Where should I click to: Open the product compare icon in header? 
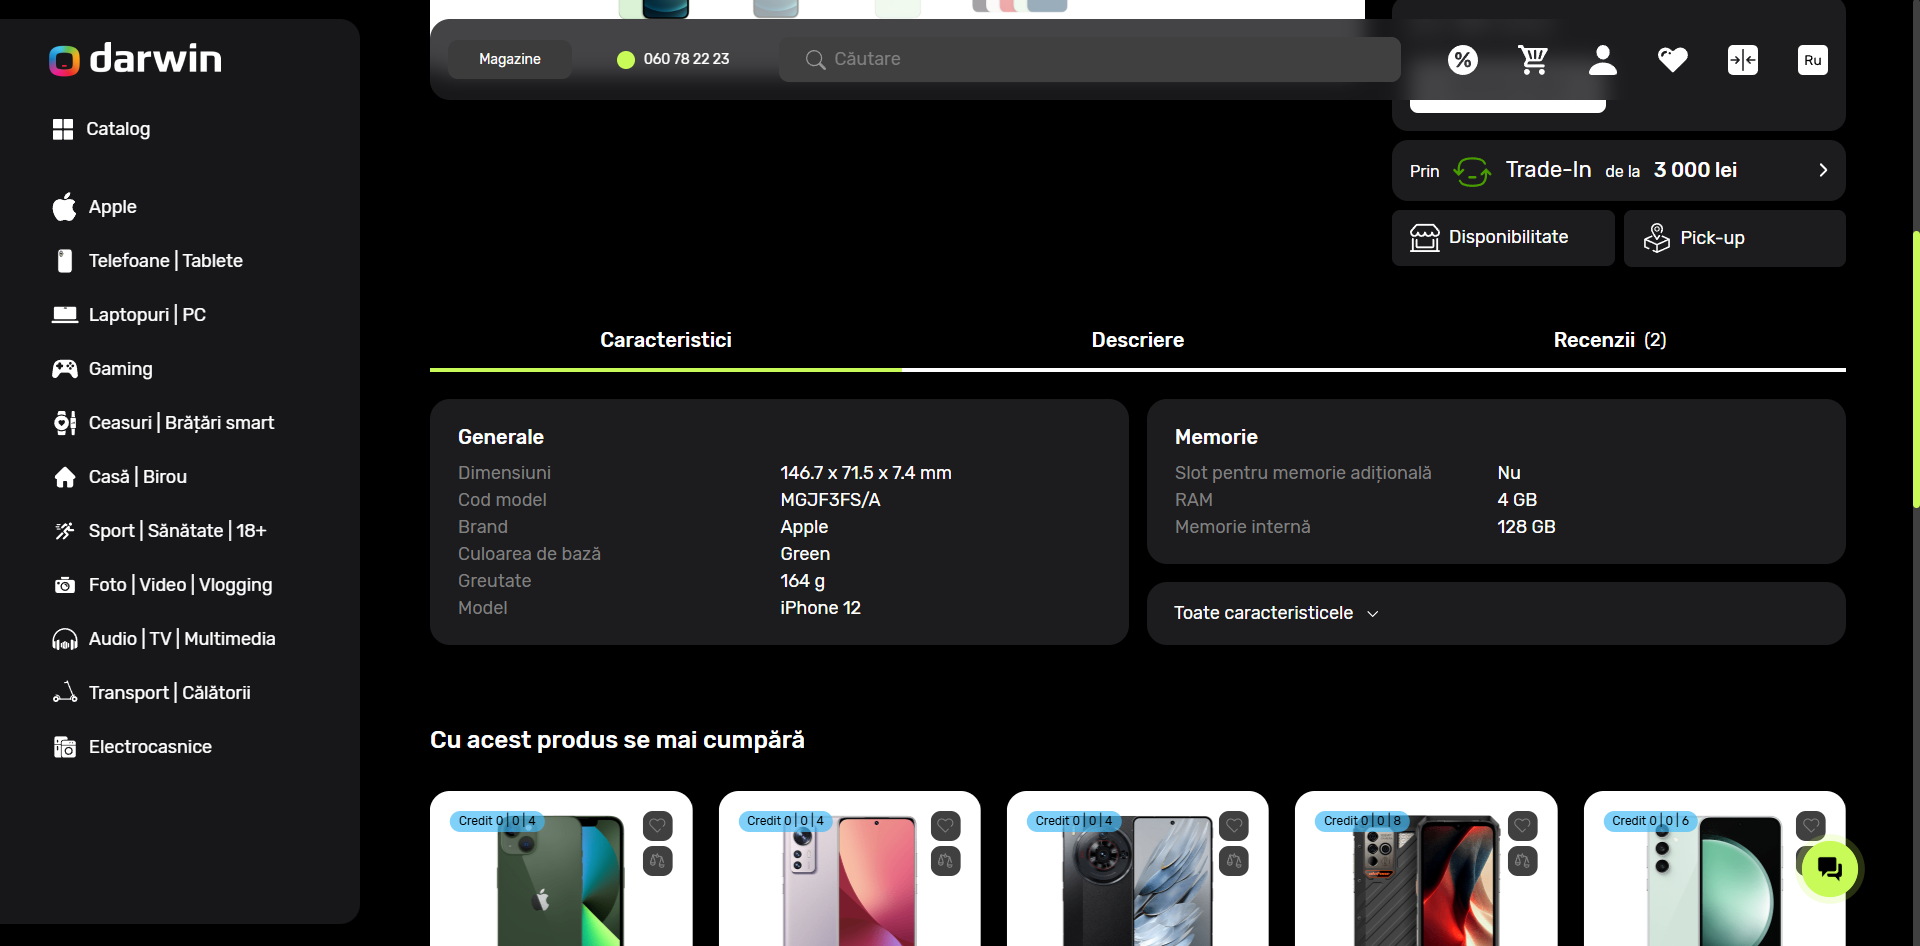[x=1742, y=60]
